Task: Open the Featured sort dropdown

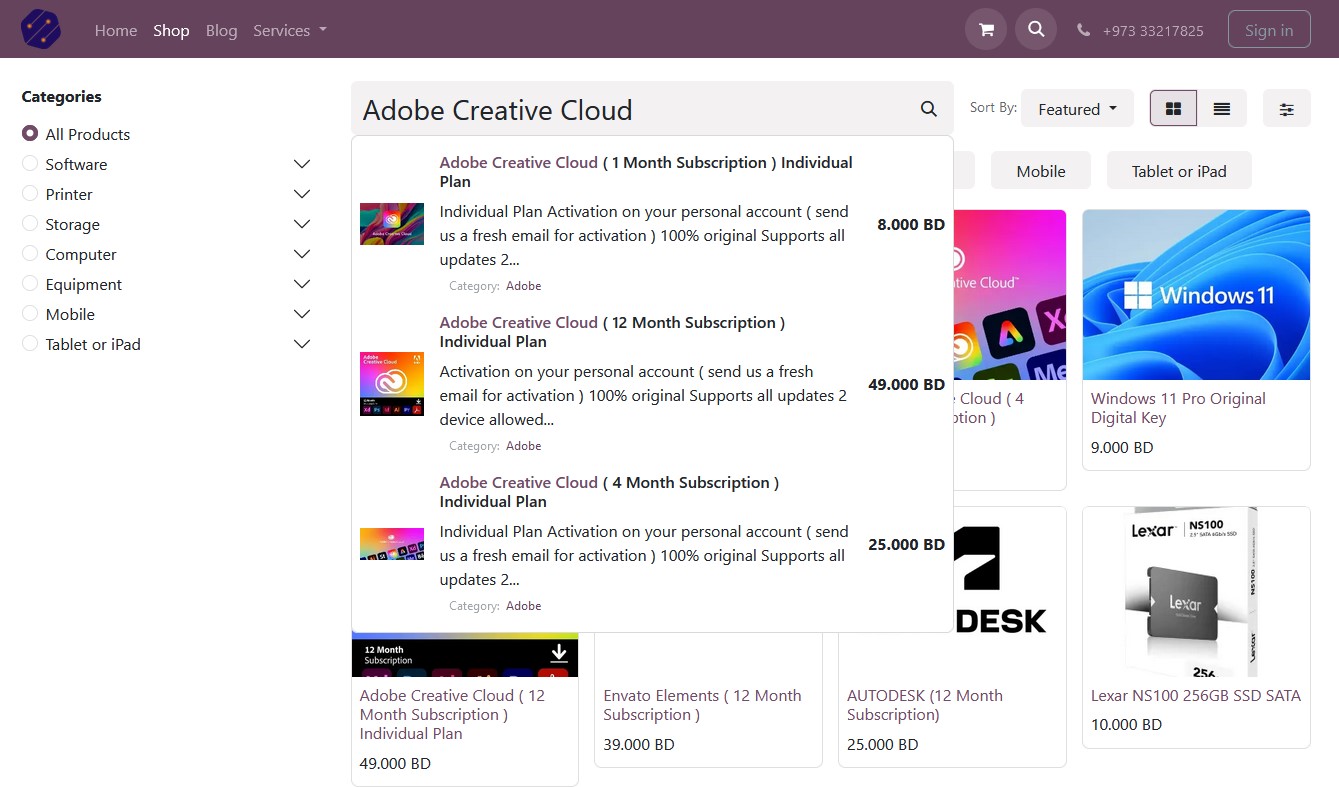Action: [1077, 109]
